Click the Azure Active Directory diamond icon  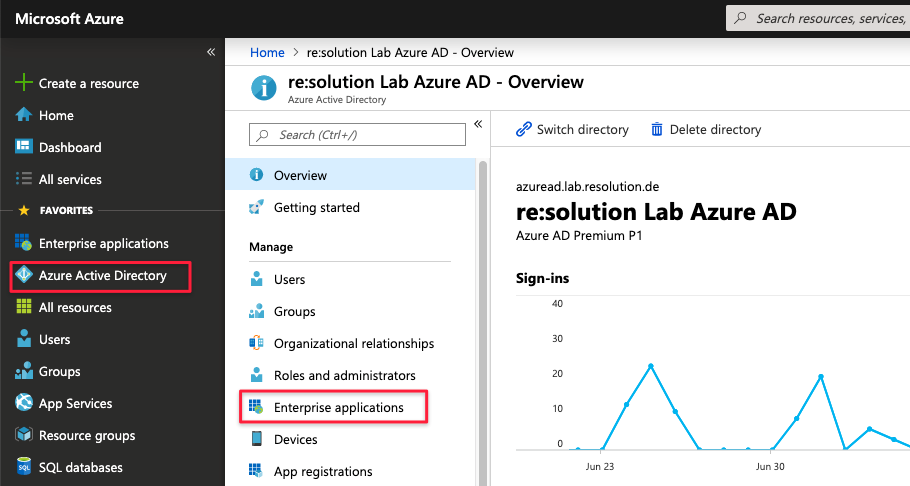tap(24, 275)
